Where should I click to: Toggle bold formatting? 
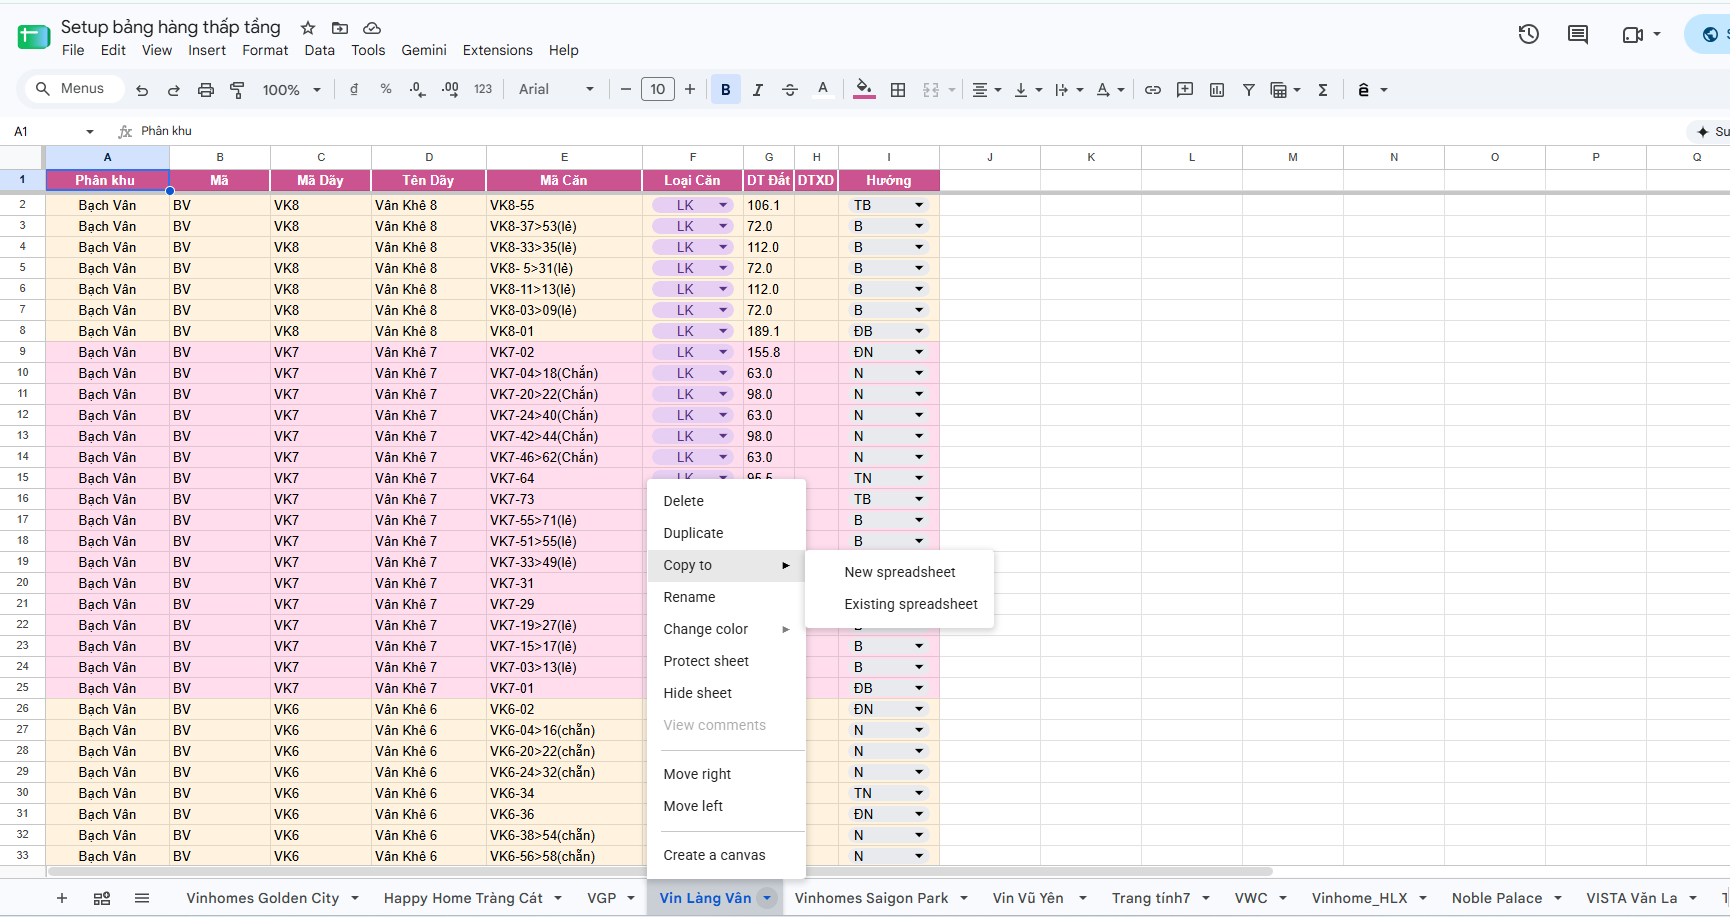726,90
